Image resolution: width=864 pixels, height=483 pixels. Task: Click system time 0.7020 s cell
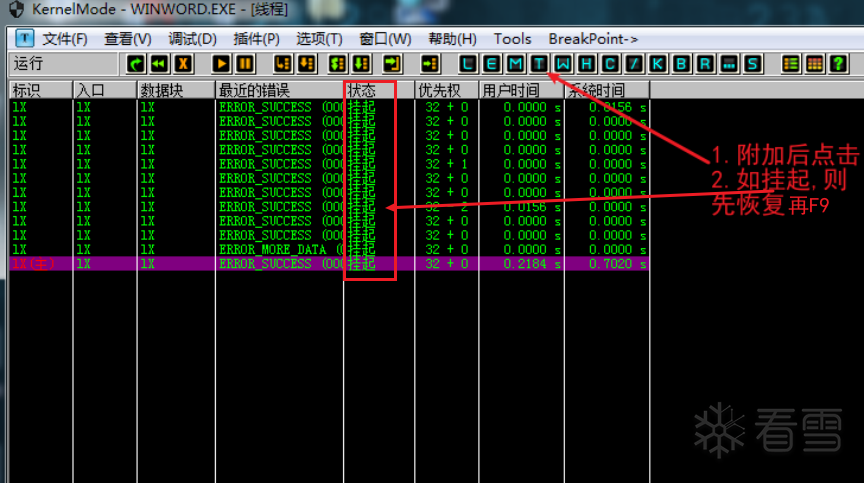coord(617,264)
